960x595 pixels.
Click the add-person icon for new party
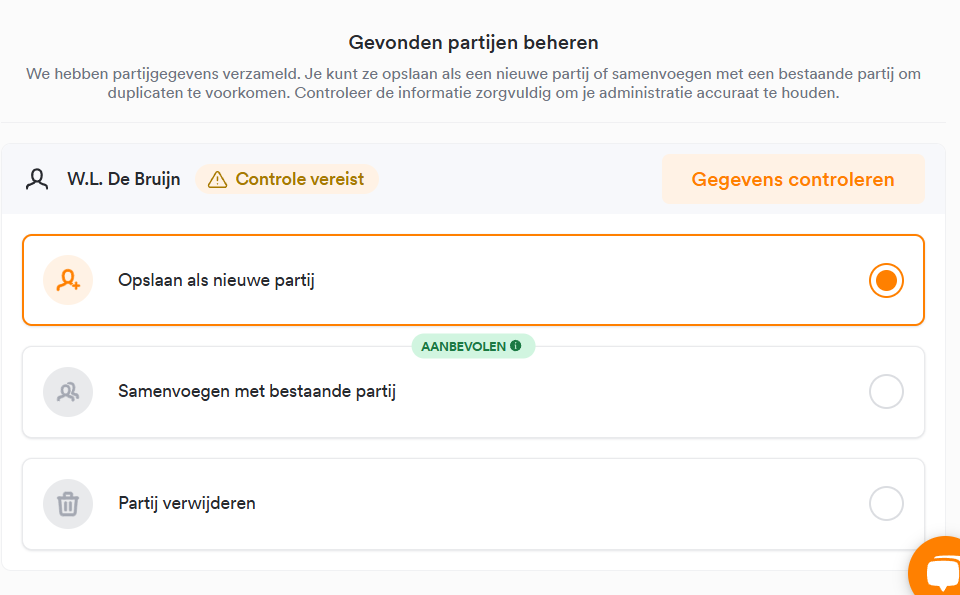coord(68,280)
